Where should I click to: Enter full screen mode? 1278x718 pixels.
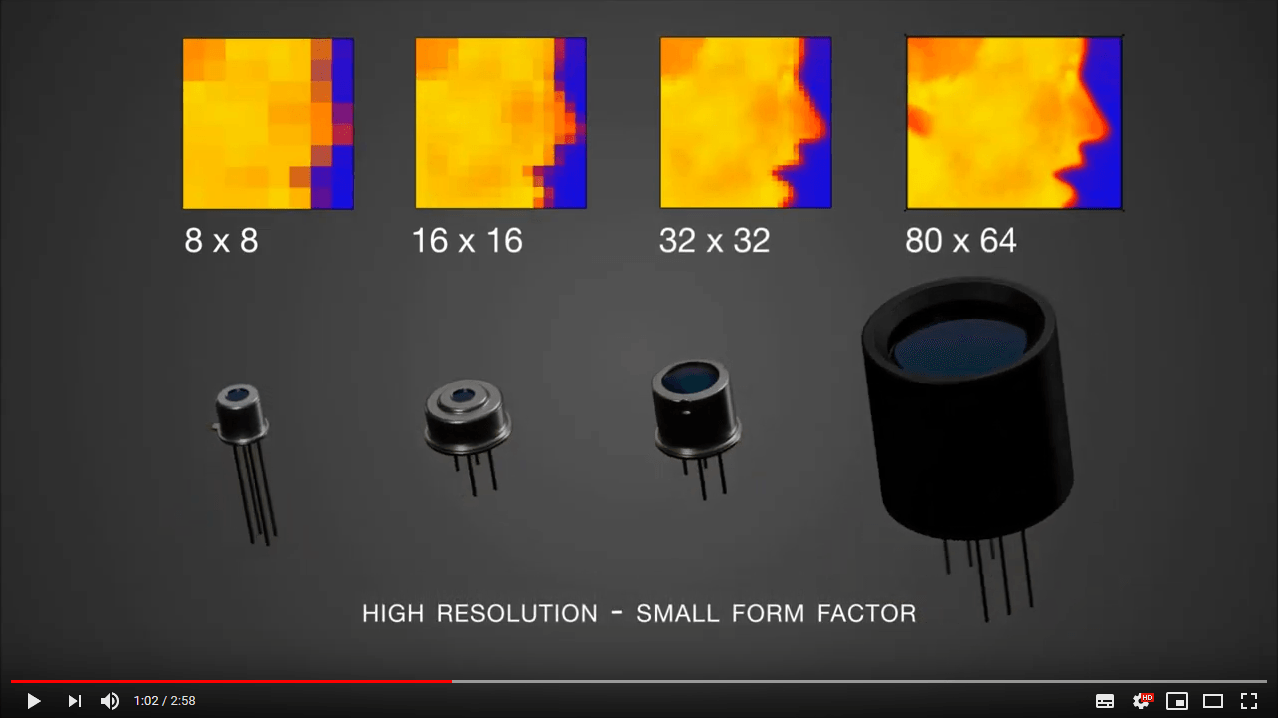point(1249,701)
